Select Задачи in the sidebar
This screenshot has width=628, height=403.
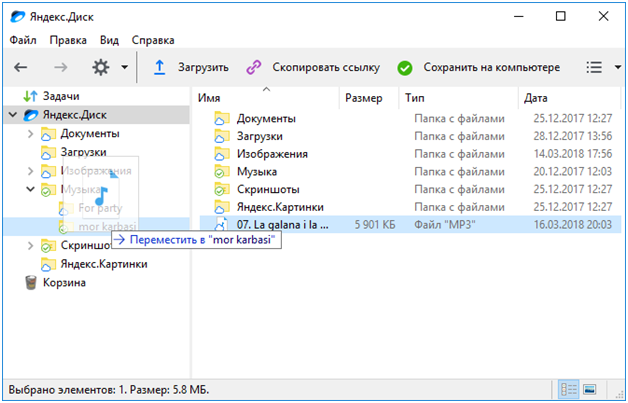coord(61,96)
